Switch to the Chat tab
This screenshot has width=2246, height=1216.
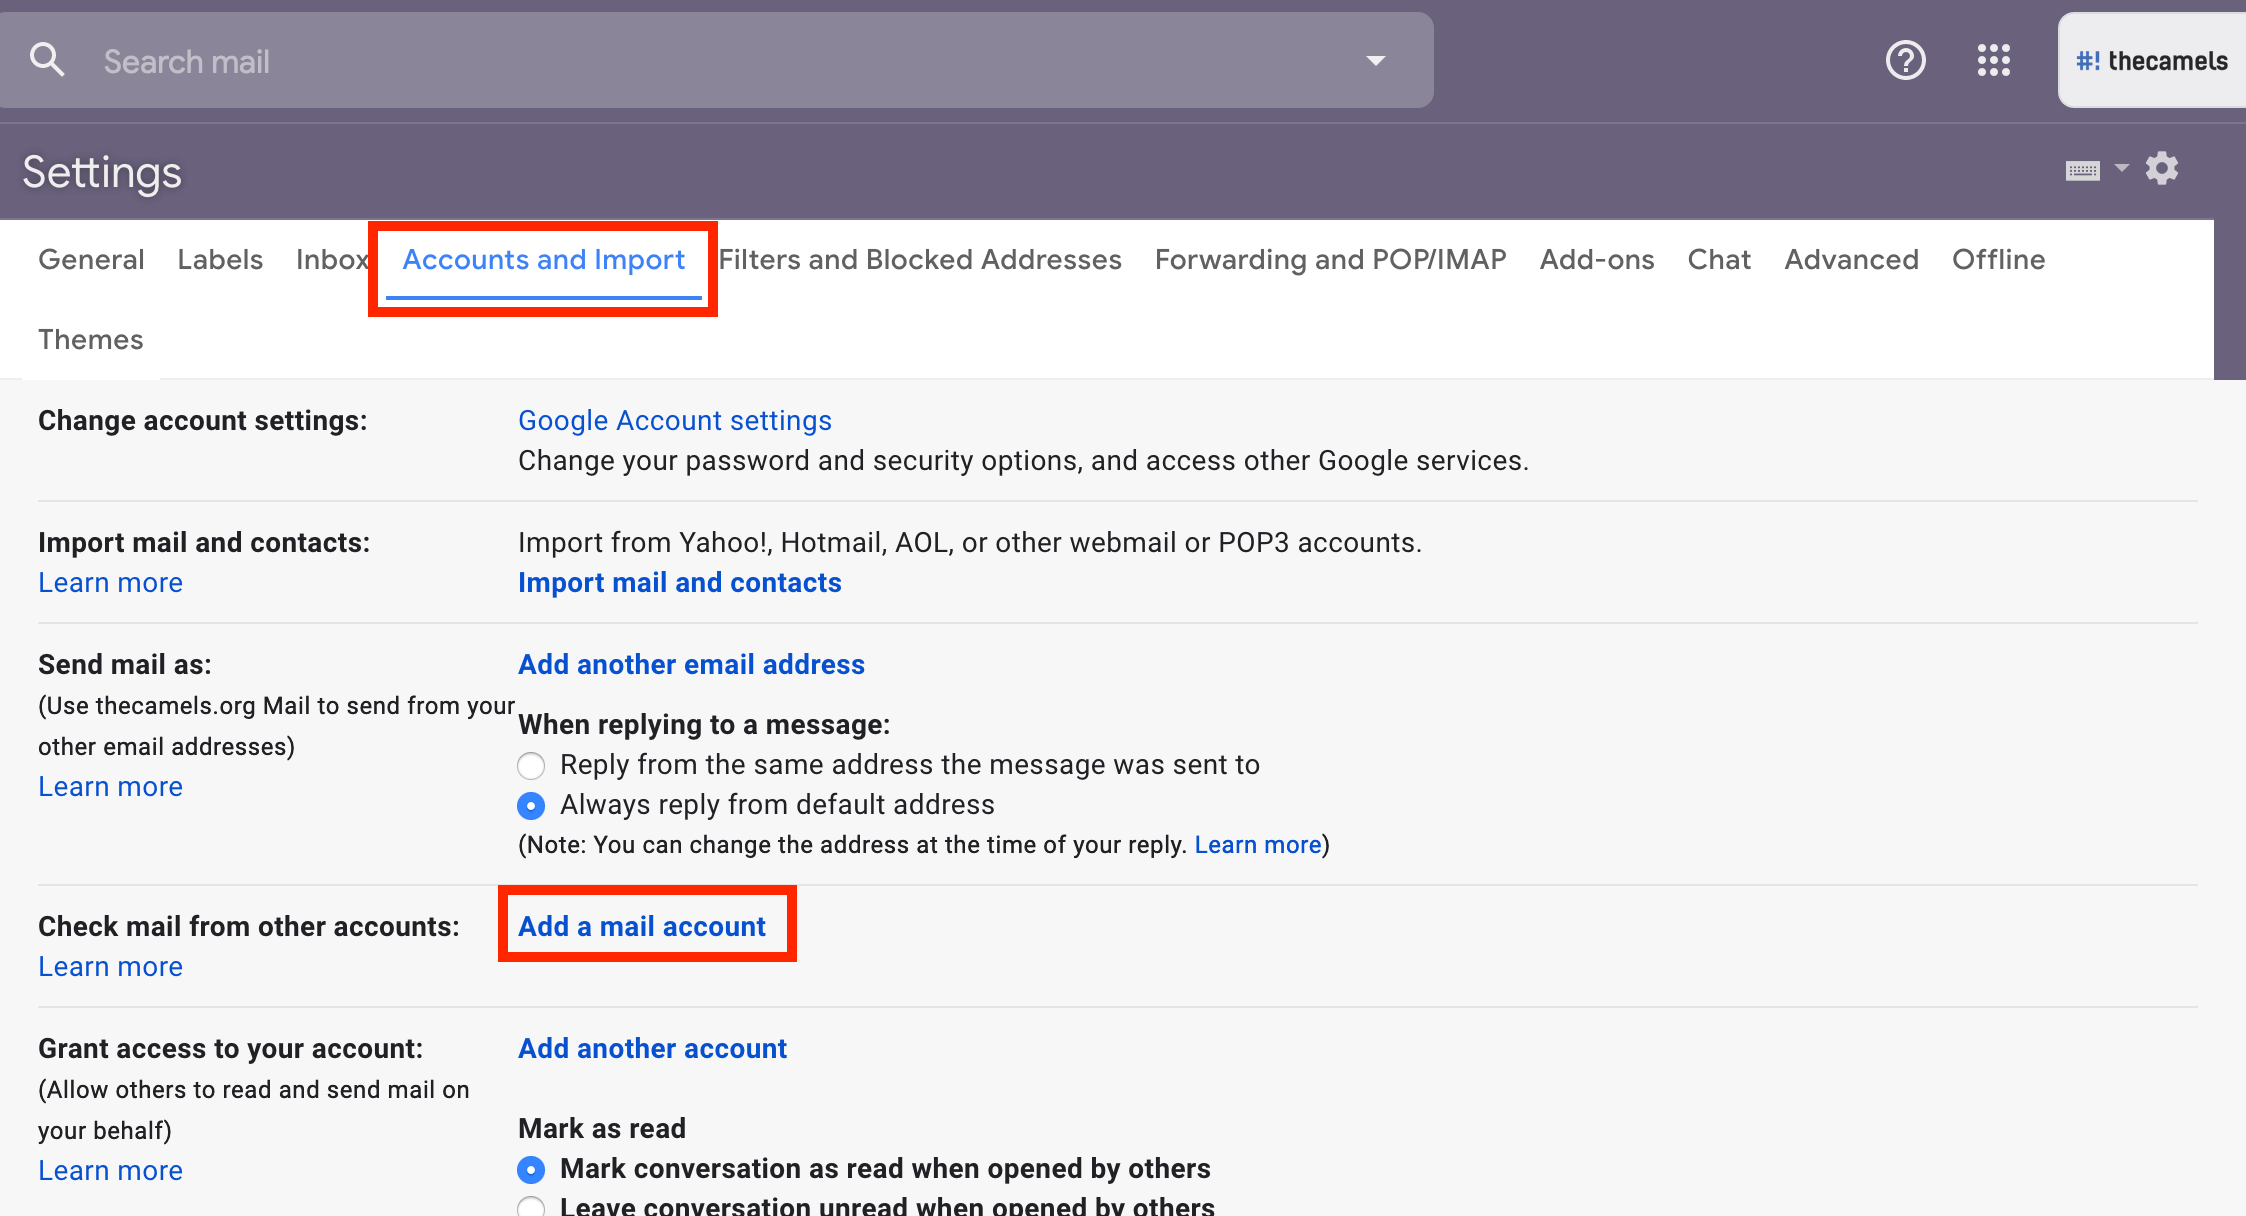1719,259
